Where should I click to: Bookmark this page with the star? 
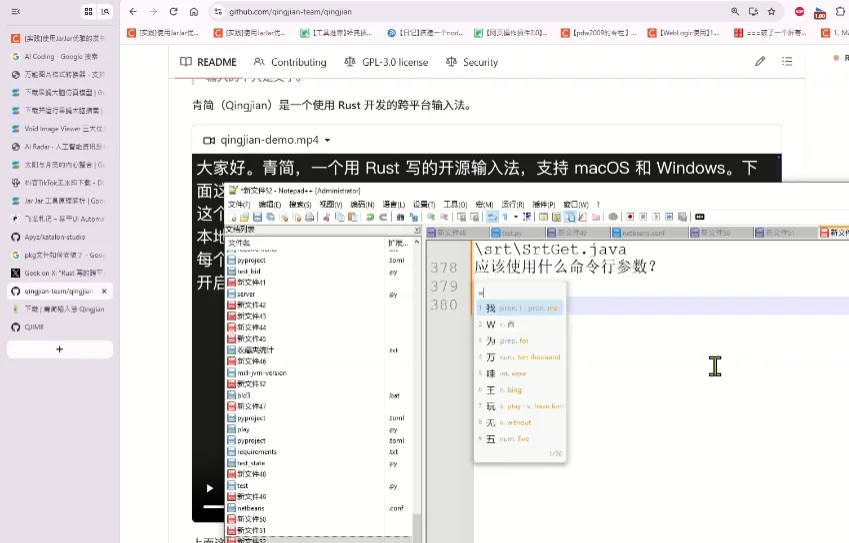pos(772,11)
